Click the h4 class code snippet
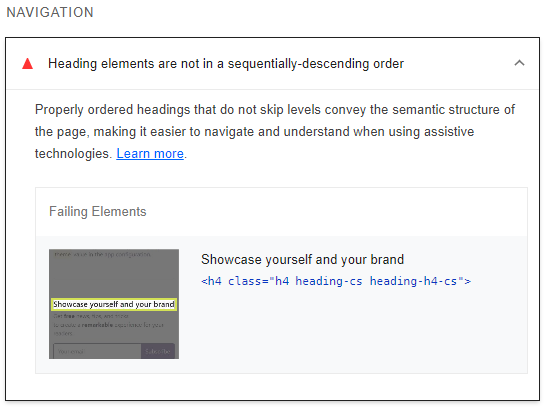 (x=336, y=281)
